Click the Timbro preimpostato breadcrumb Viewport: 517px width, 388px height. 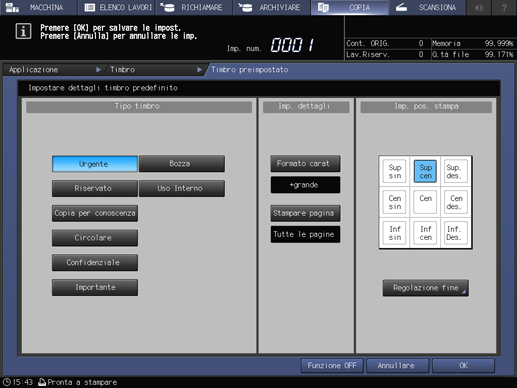click(x=250, y=70)
